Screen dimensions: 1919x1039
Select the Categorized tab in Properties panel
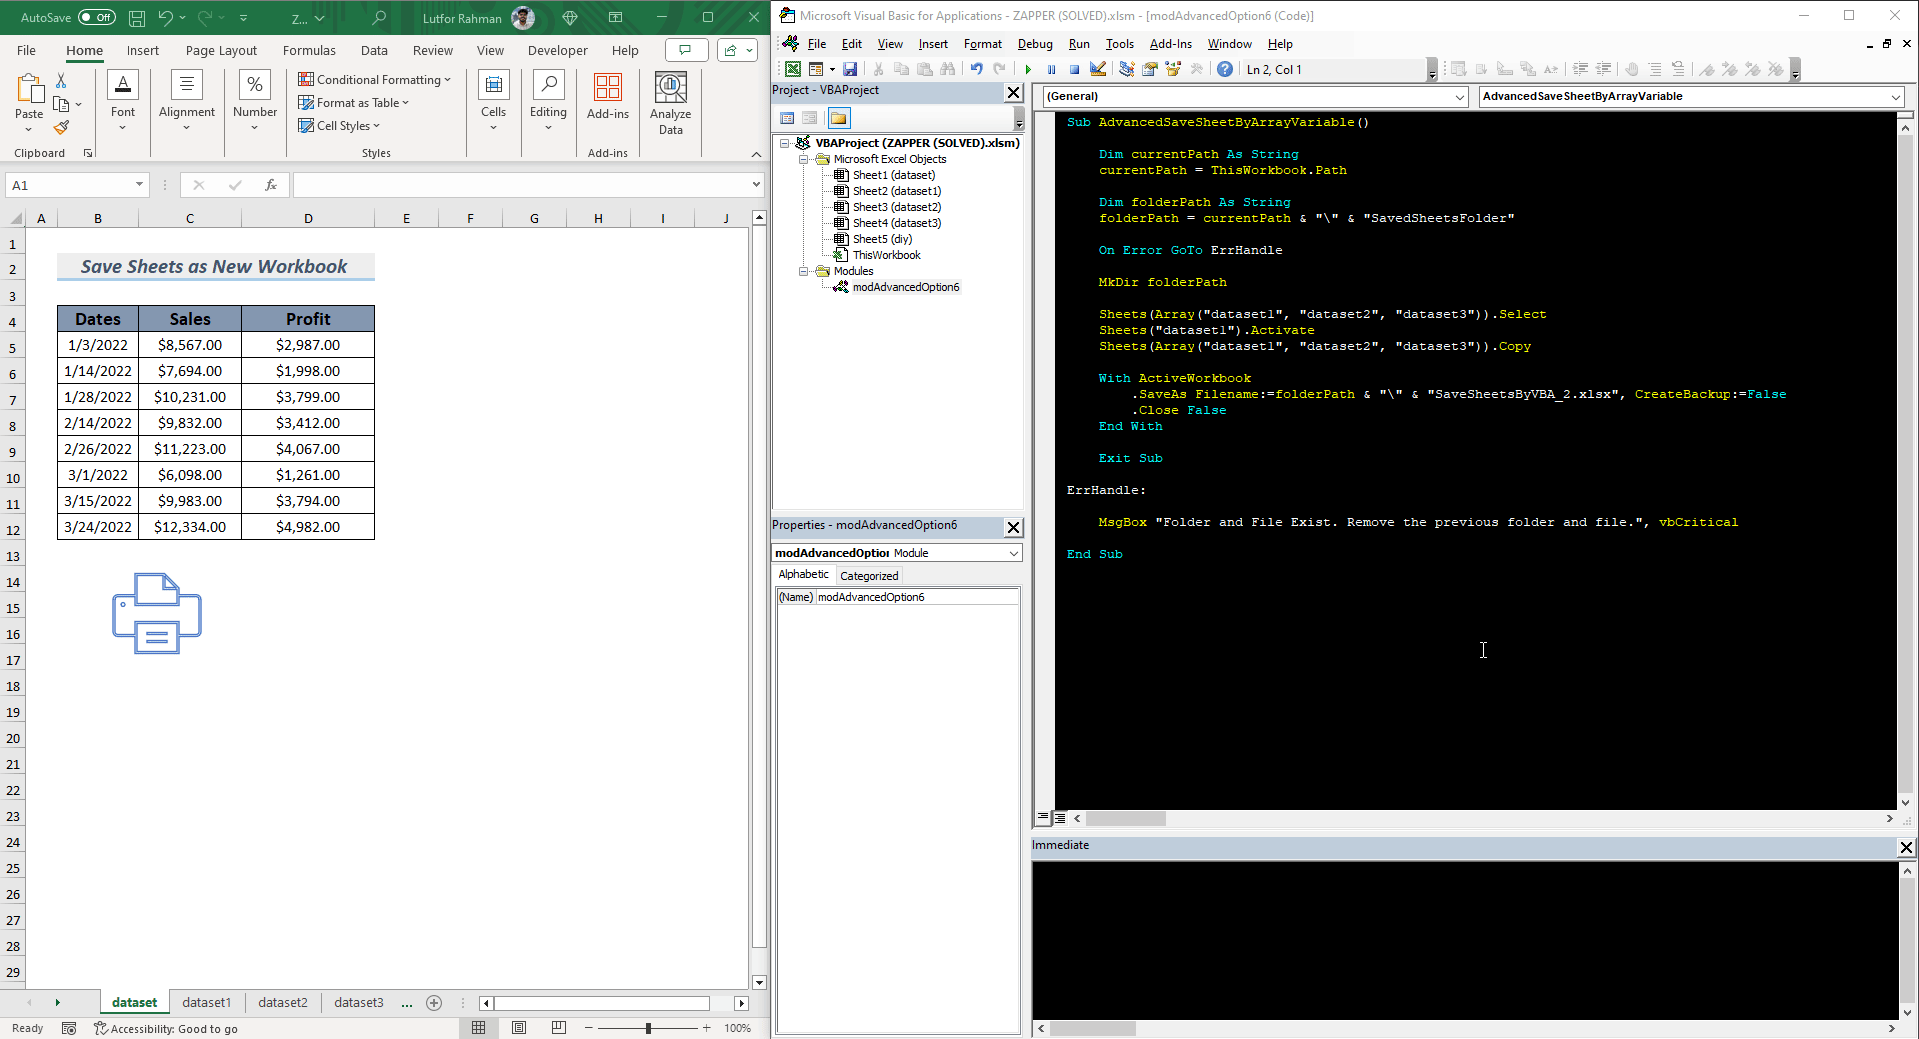(868, 575)
